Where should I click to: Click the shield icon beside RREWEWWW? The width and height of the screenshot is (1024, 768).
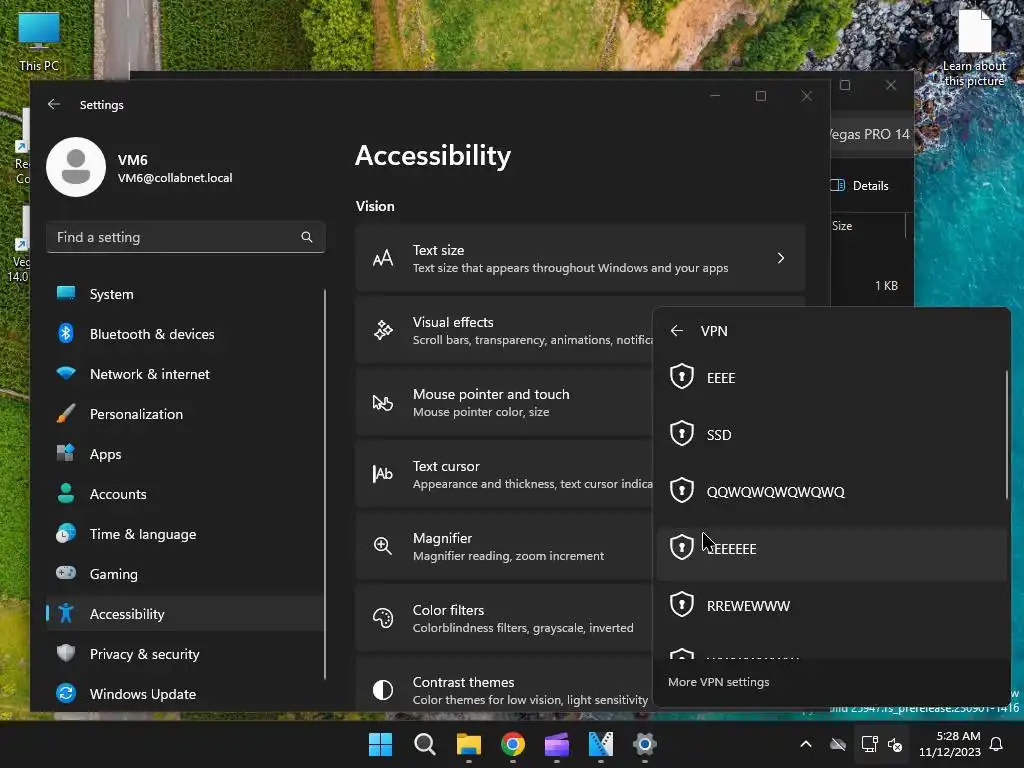[682, 604]
